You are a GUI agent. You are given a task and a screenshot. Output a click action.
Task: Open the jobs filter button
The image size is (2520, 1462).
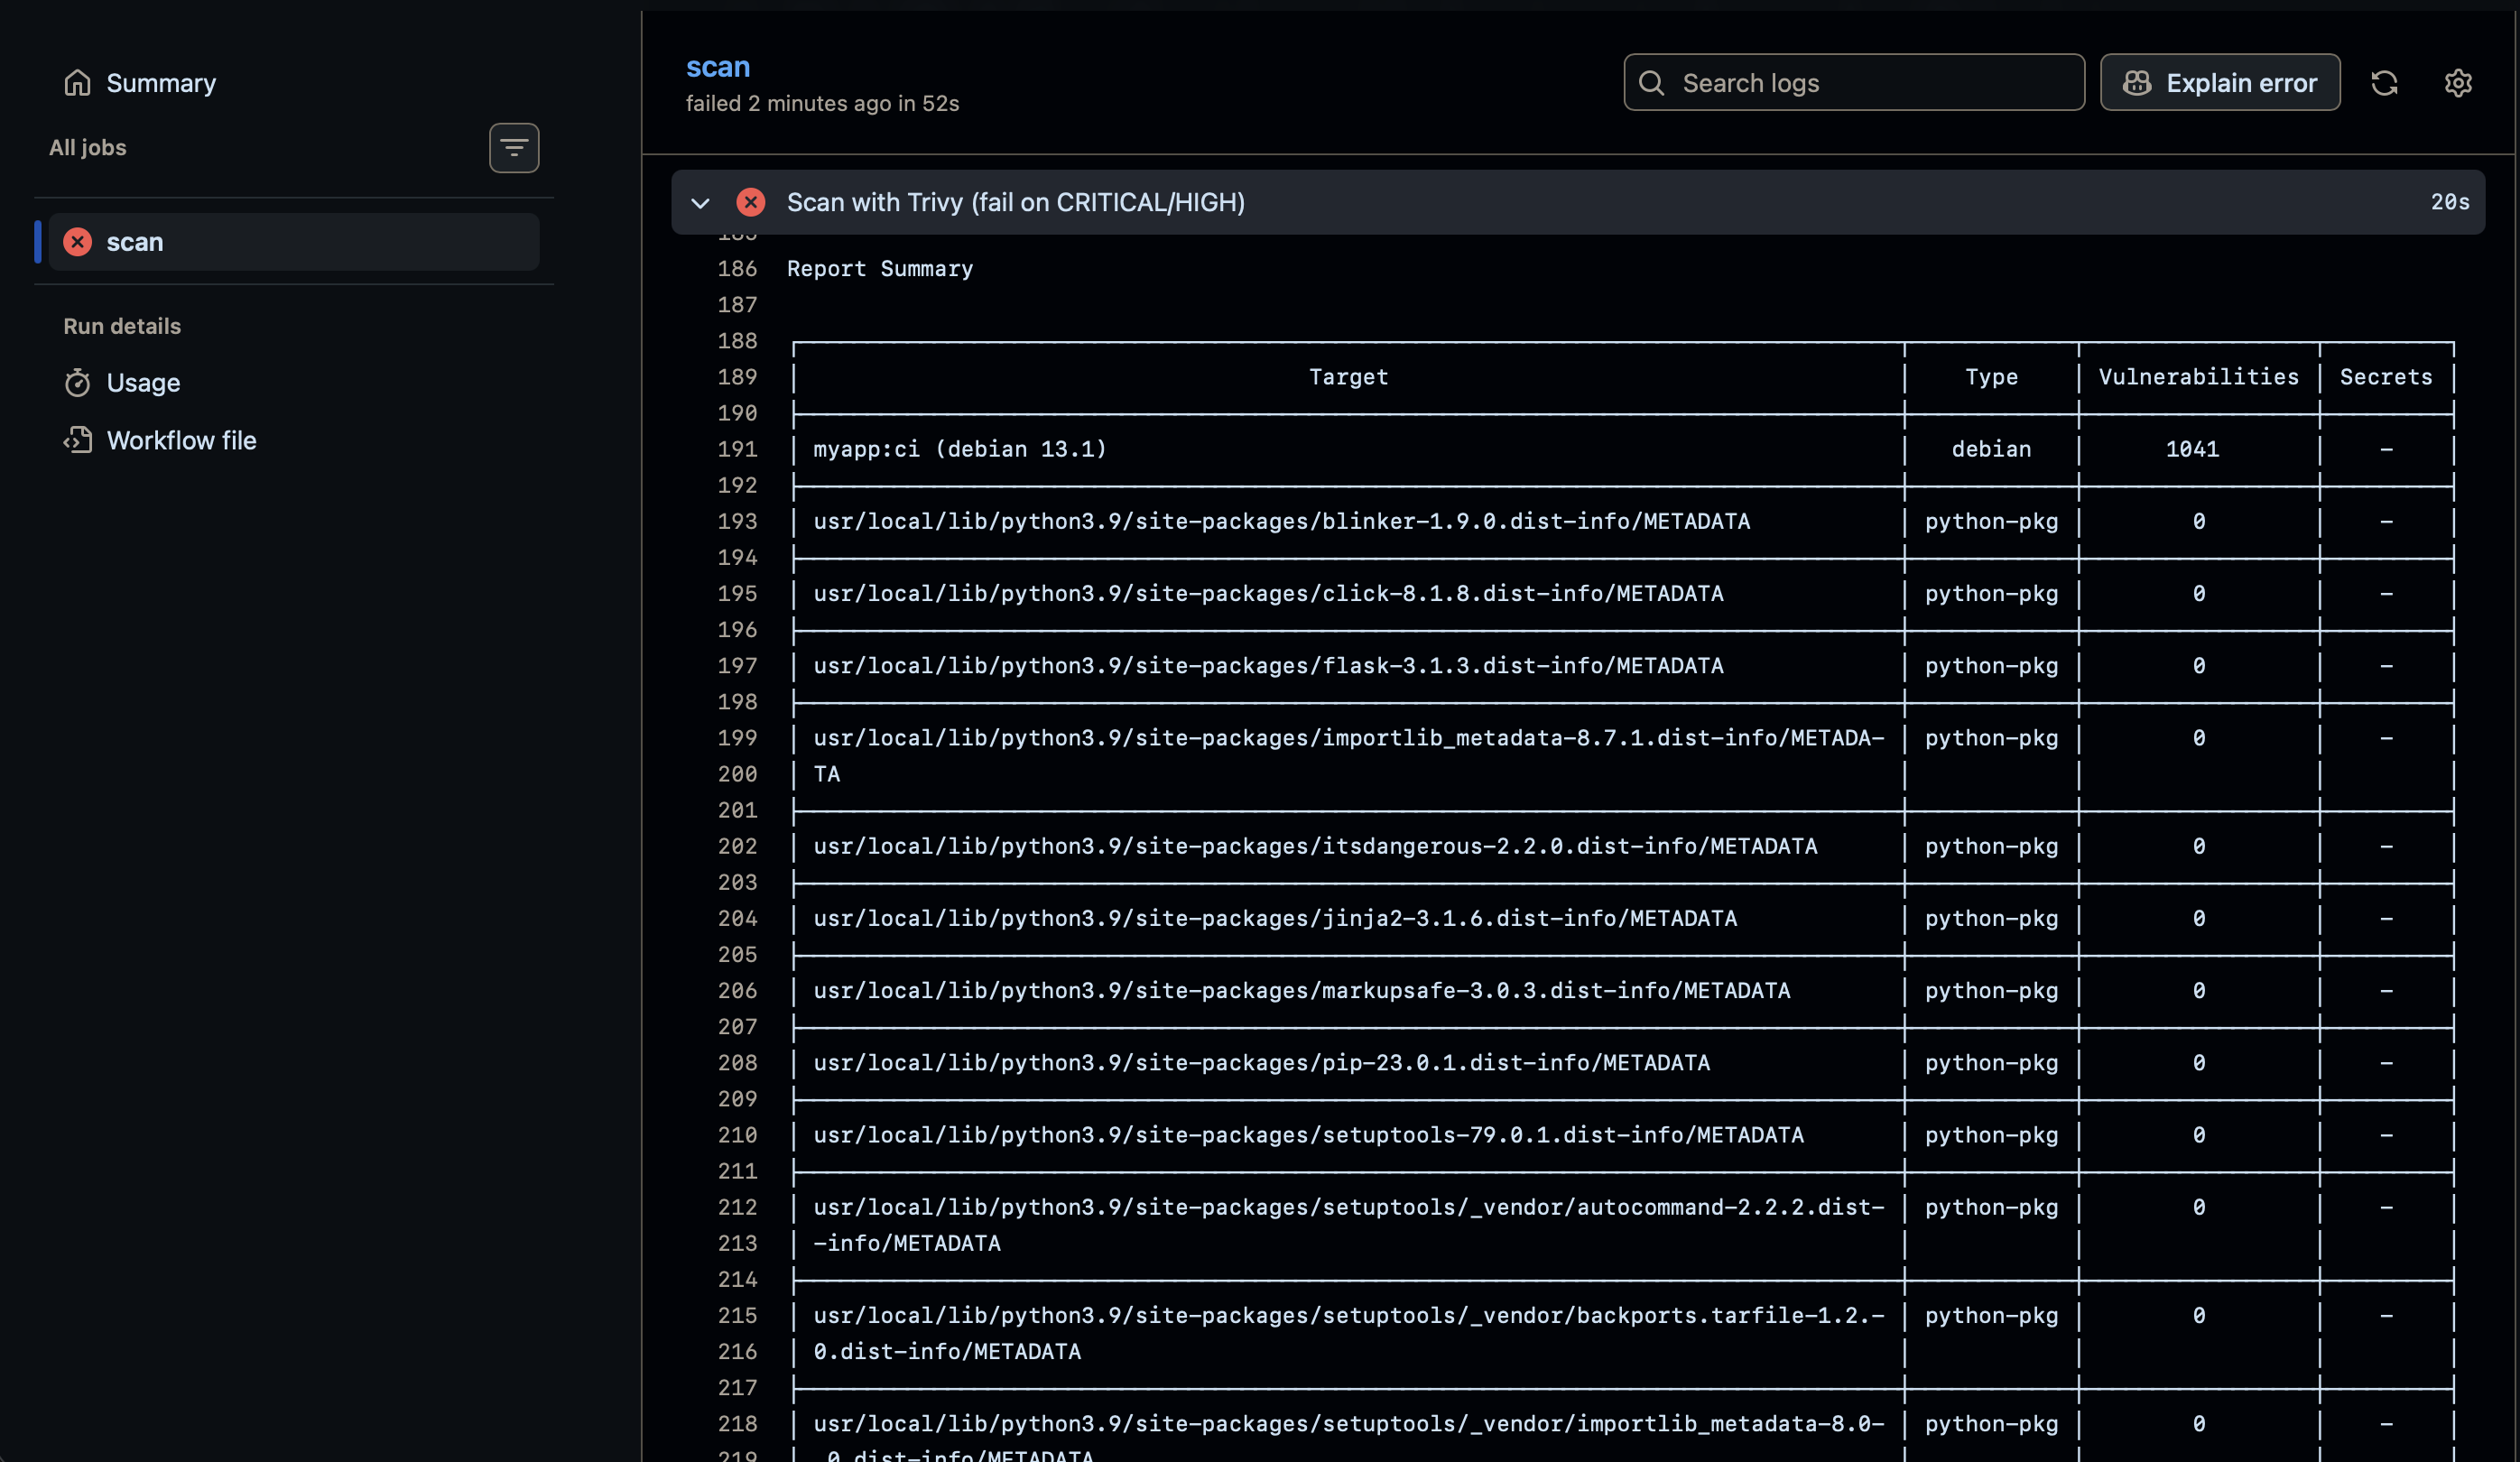[x=514, y=148]
